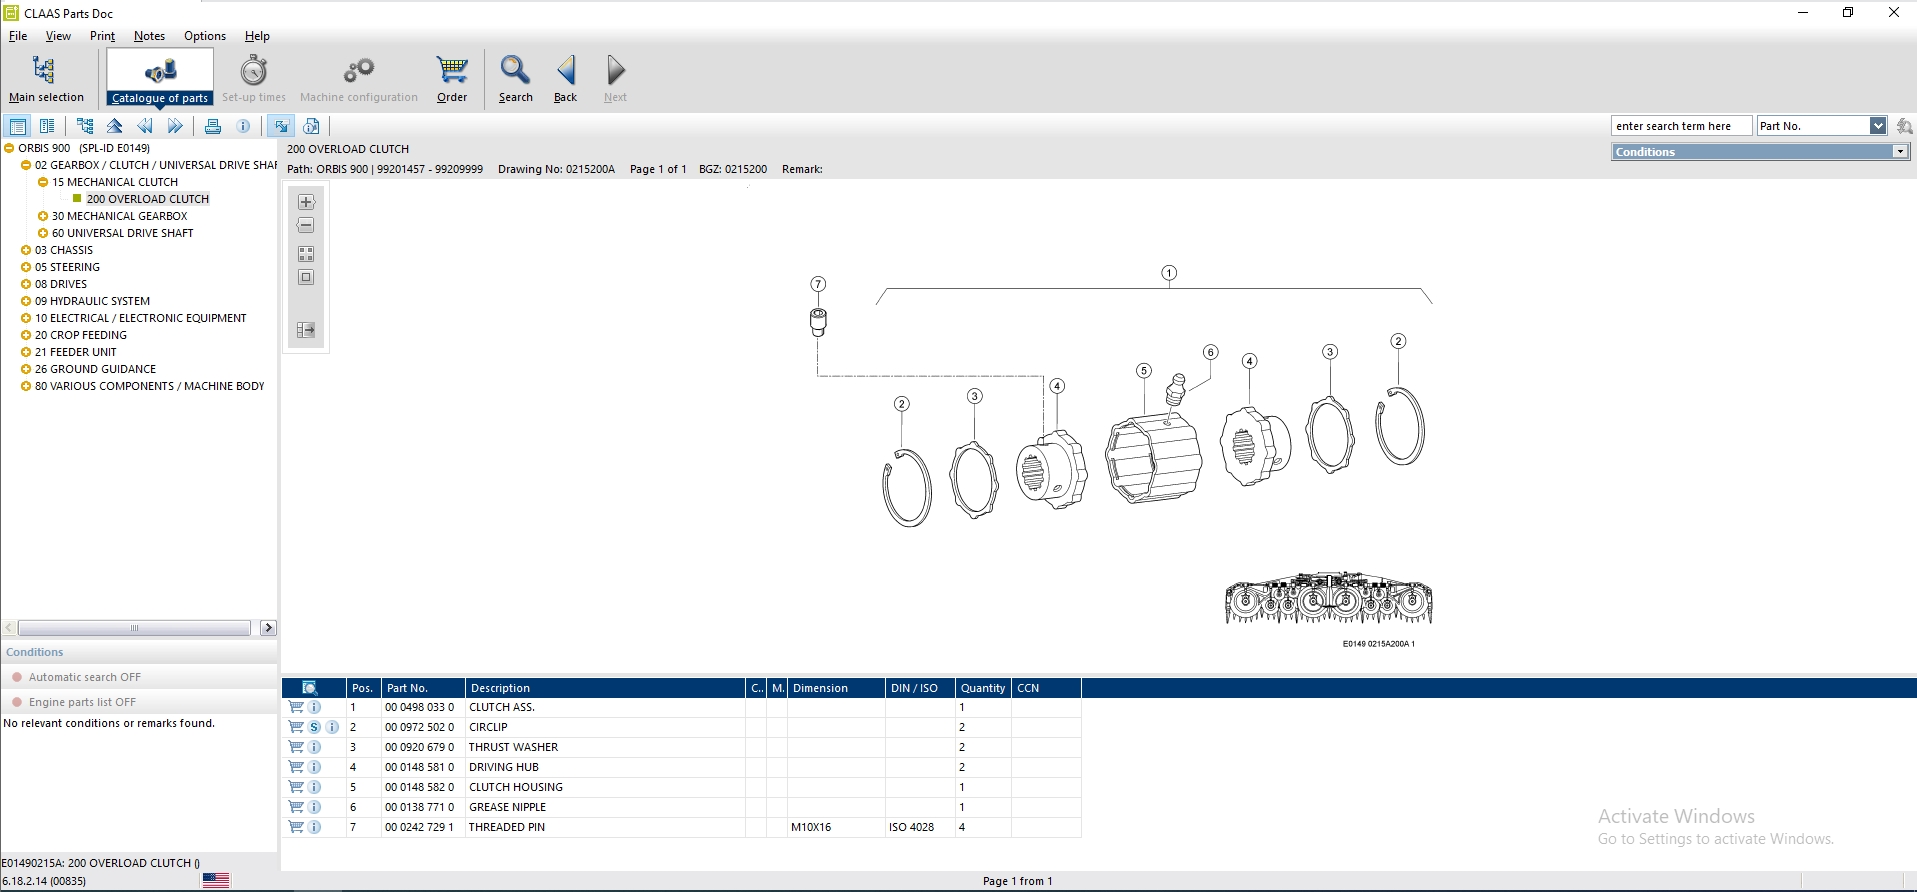Open the Order shopping cart
The height and width of the screenshot is (892, 1917).
pyautogui.click(x=452, y=78)
